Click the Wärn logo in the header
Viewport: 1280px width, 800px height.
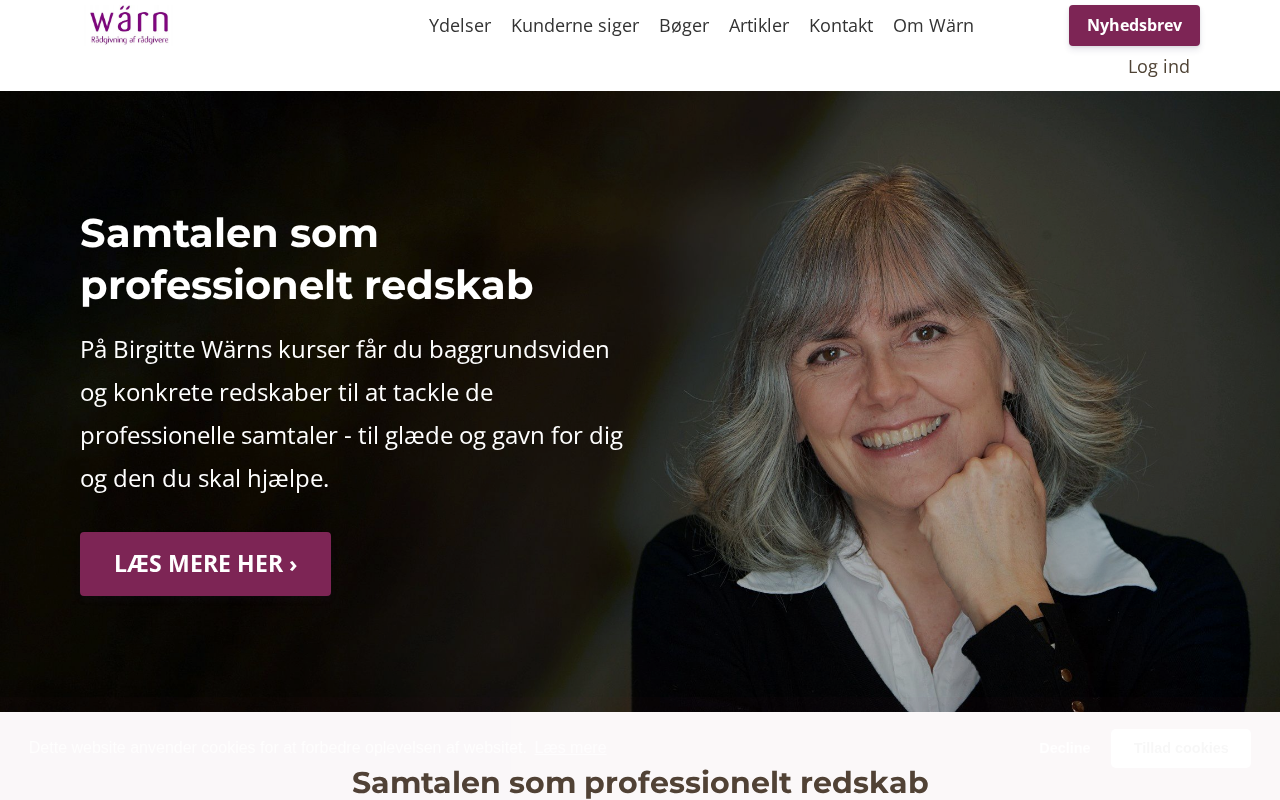(129, 25)
